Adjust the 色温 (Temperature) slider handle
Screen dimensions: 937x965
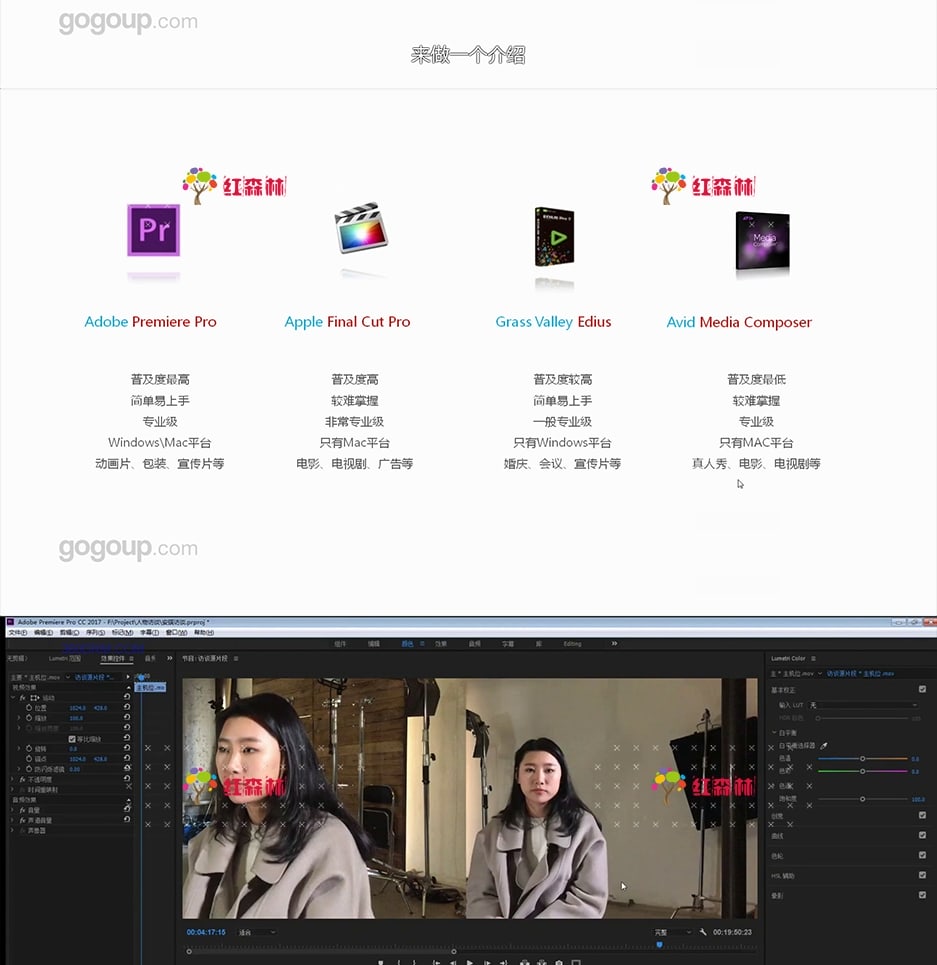[x=863, y=759]
